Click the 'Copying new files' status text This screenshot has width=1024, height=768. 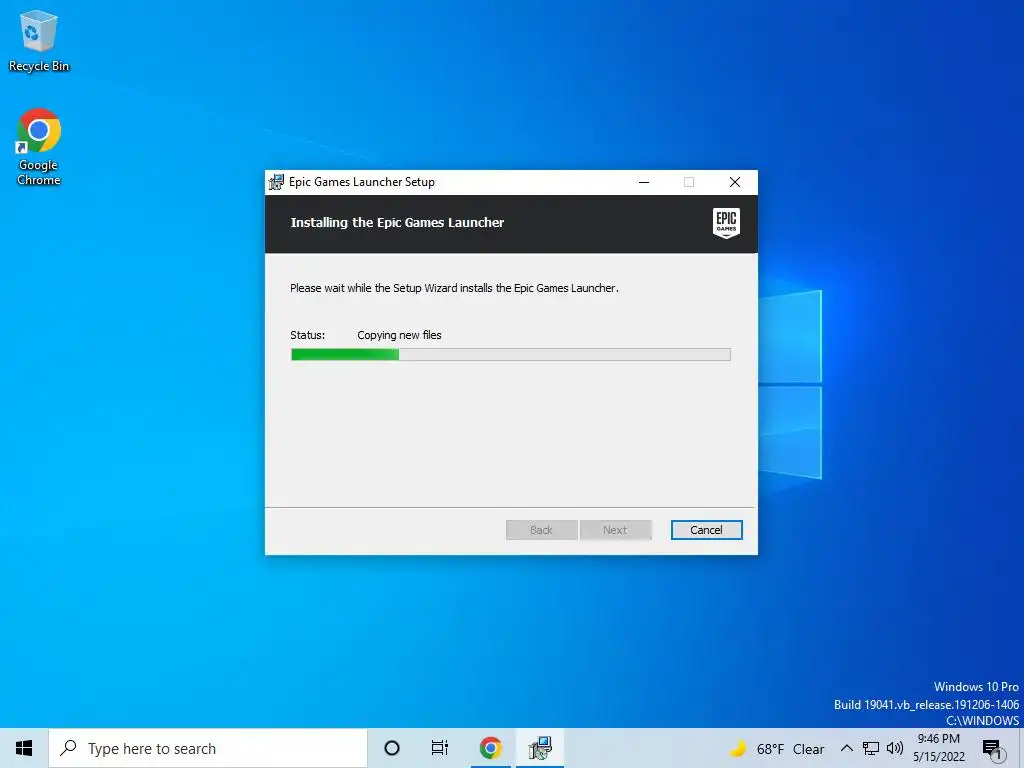tap(399, 335)
